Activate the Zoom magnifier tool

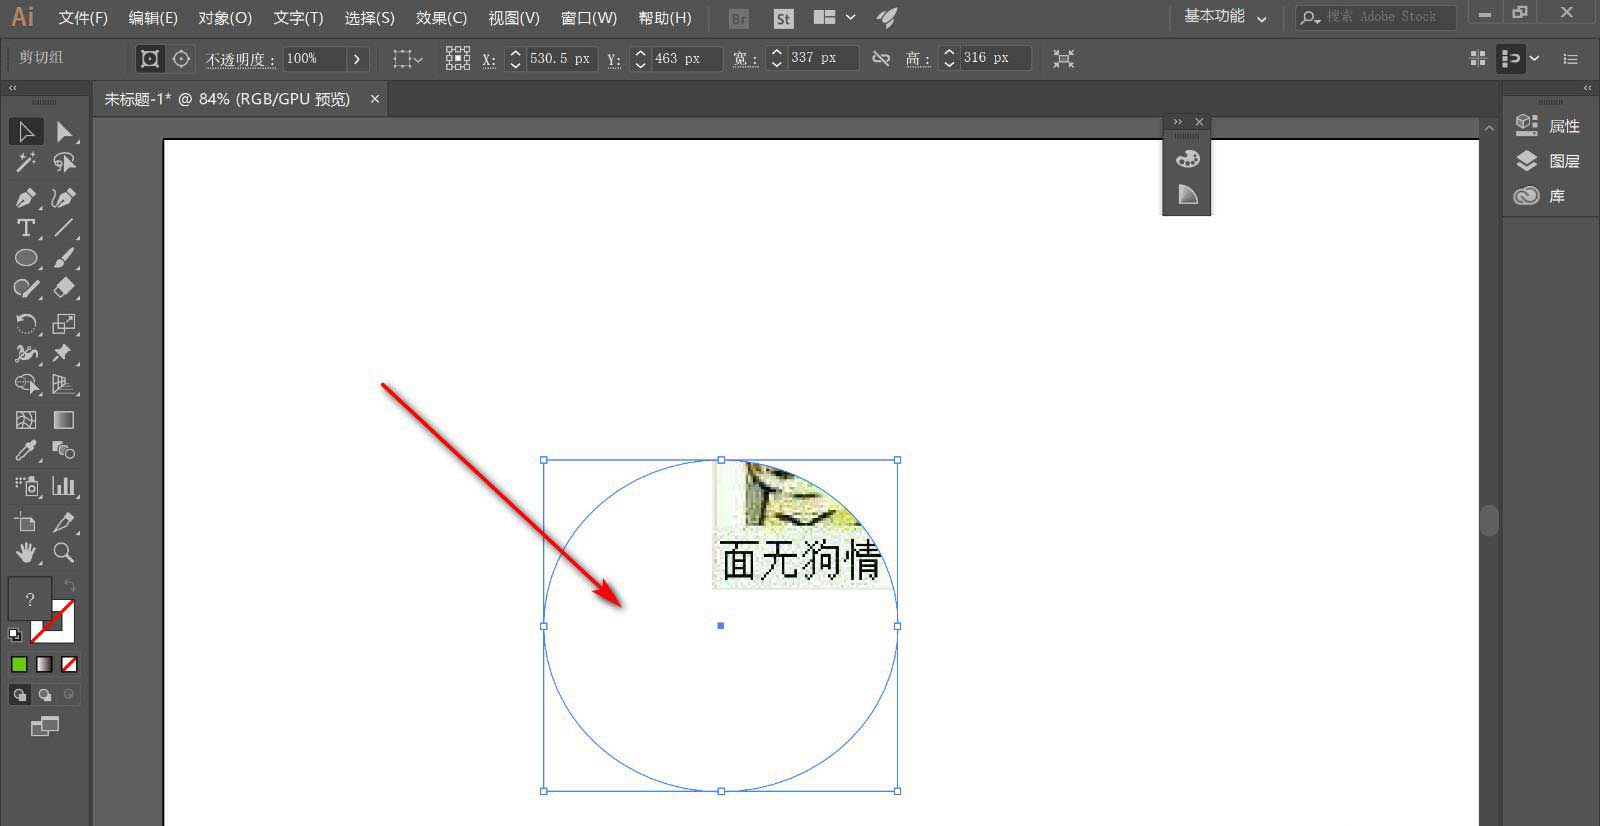tap(63, 552)
